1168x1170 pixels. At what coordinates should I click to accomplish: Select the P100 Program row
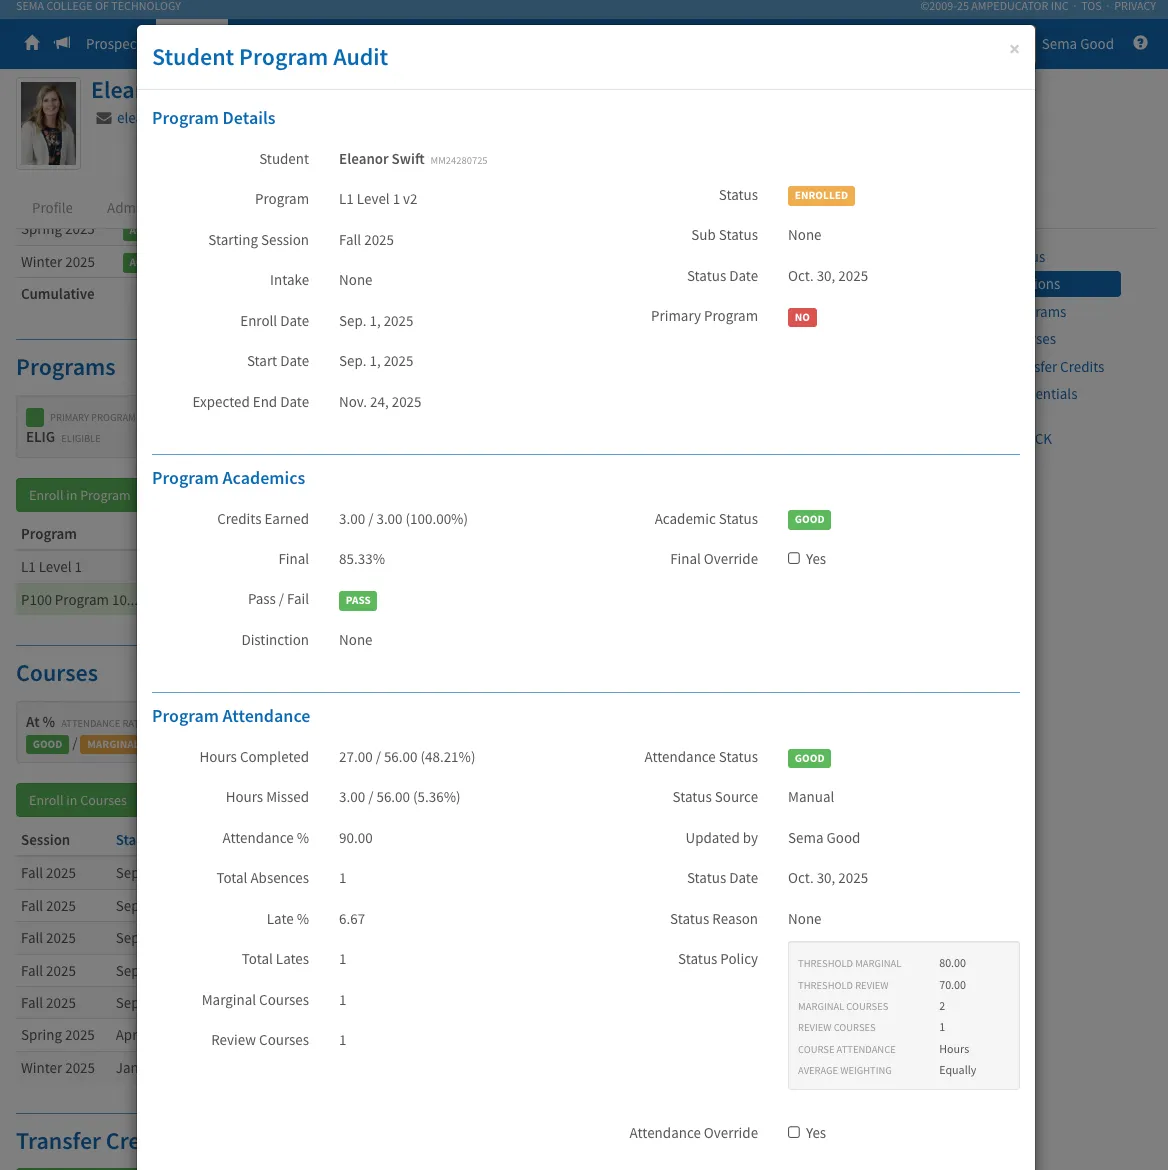coord(76,600)
